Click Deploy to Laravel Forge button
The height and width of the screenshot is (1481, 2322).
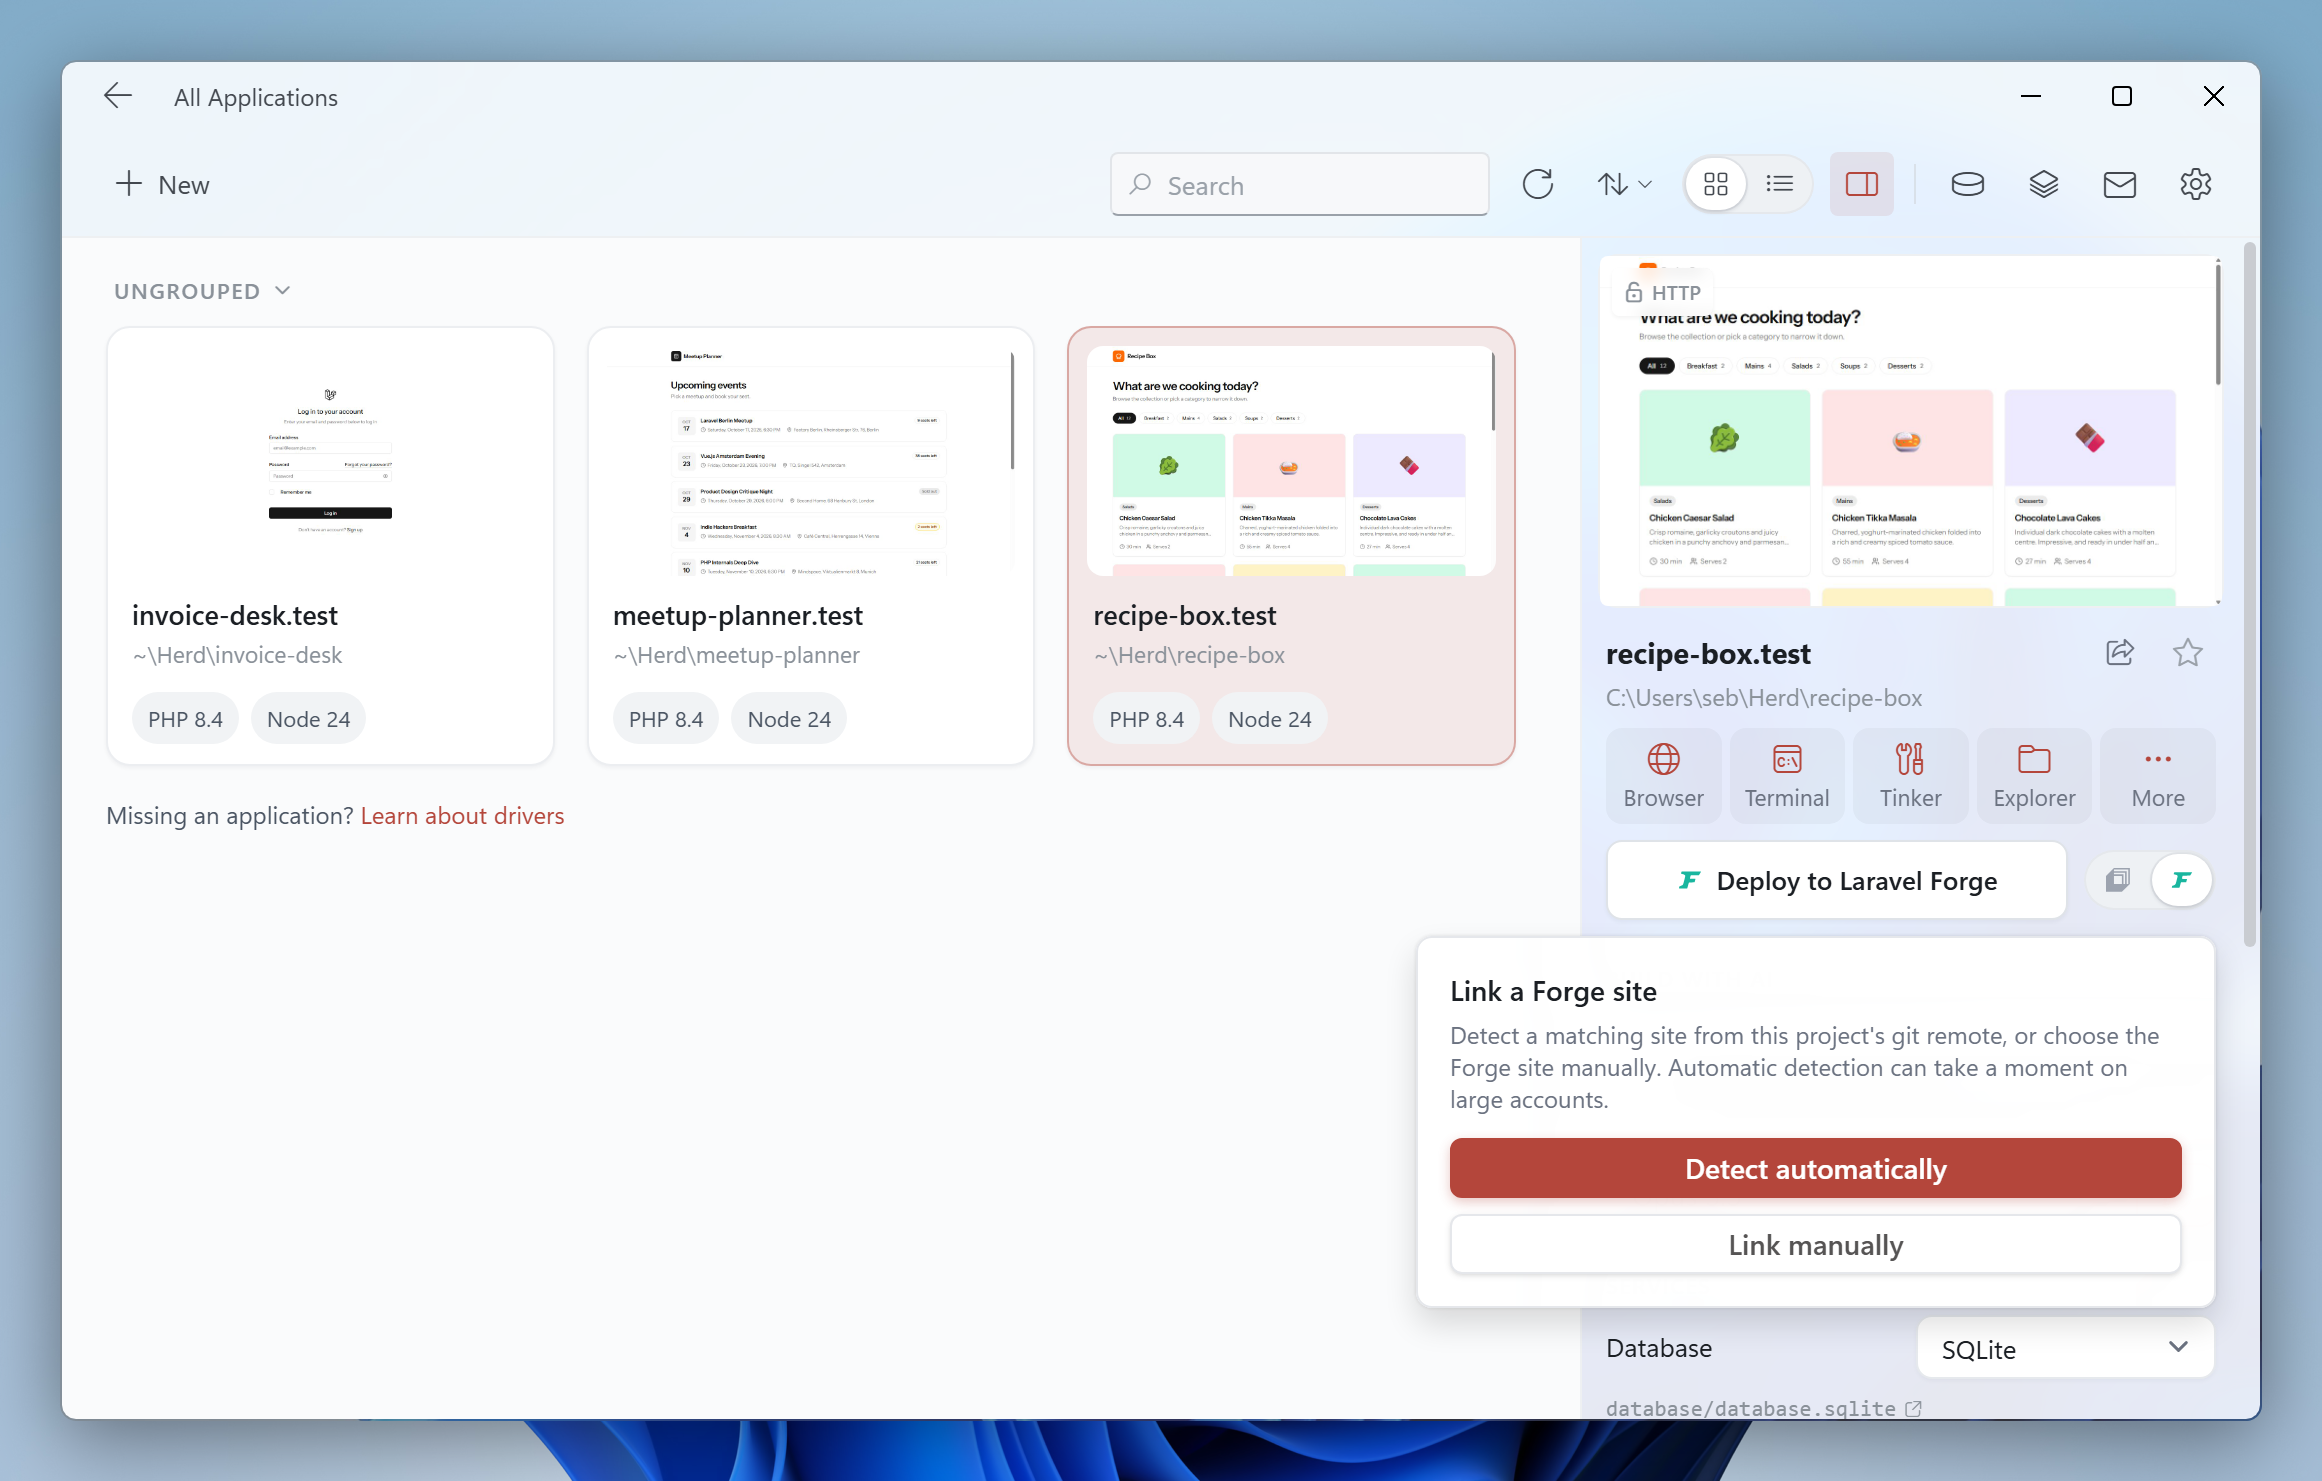point(1836,880)
